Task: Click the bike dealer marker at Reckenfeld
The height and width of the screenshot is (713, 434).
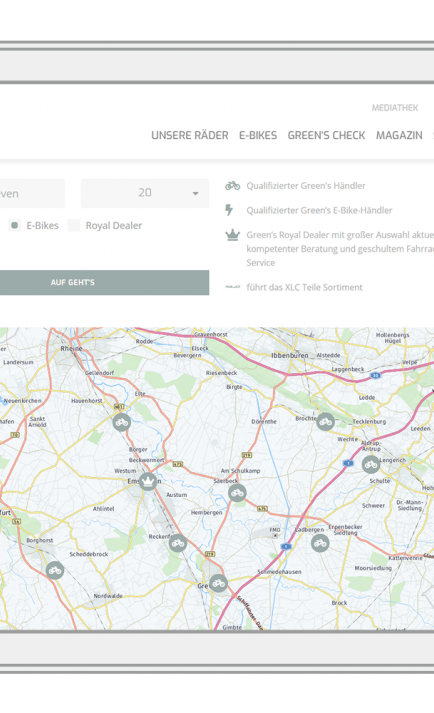Action: tap(178, 543)
